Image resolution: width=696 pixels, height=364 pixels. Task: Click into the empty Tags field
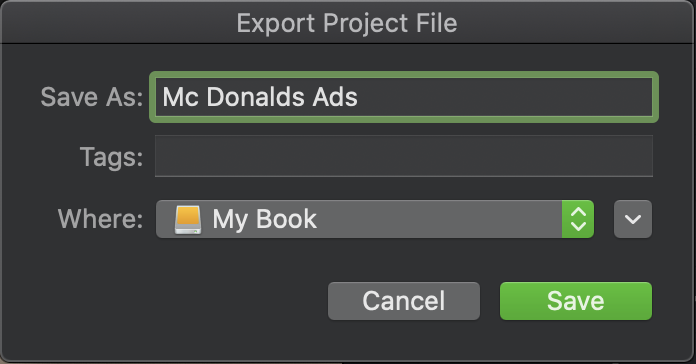(403, 156)
